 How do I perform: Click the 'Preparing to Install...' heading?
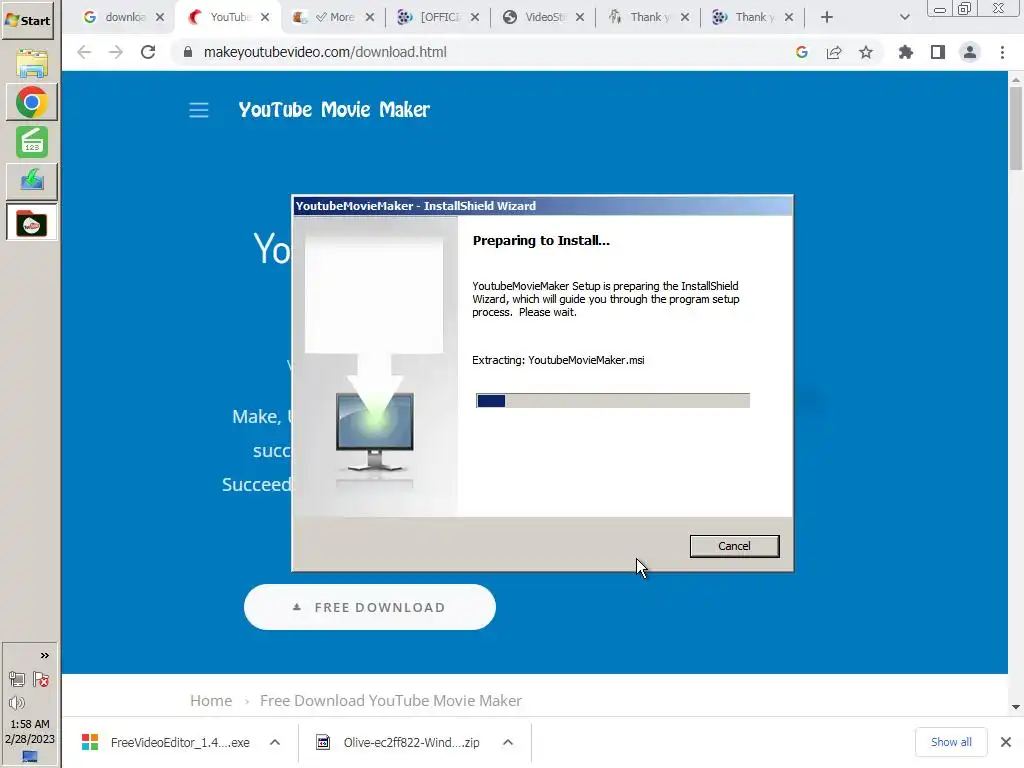pos(541,240)
